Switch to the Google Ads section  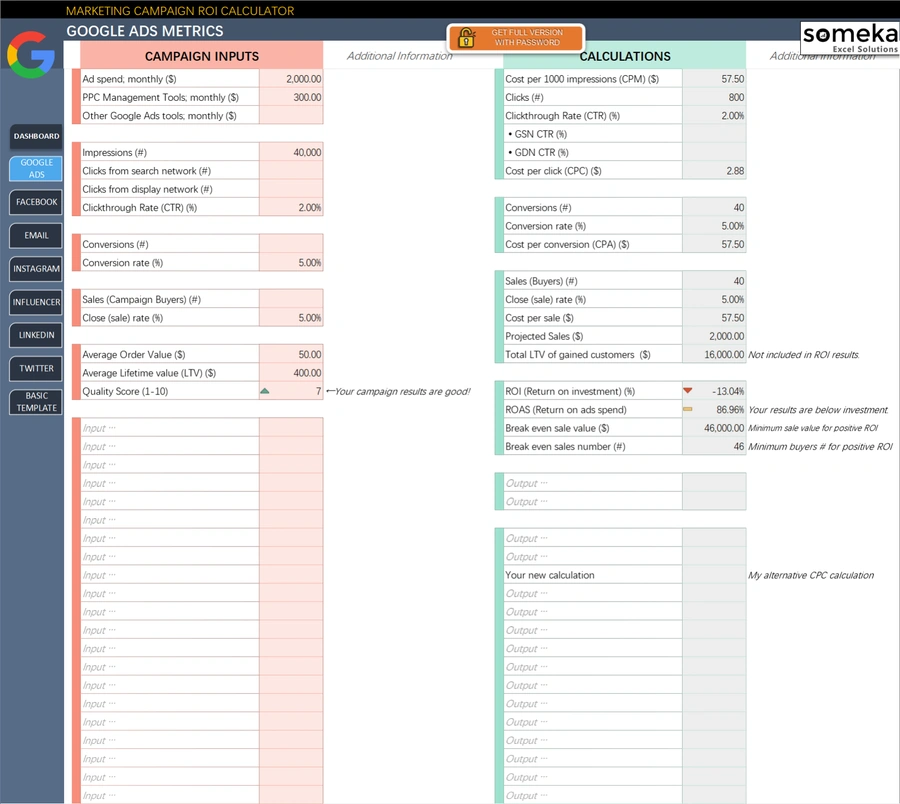click(x=36, y=168)
